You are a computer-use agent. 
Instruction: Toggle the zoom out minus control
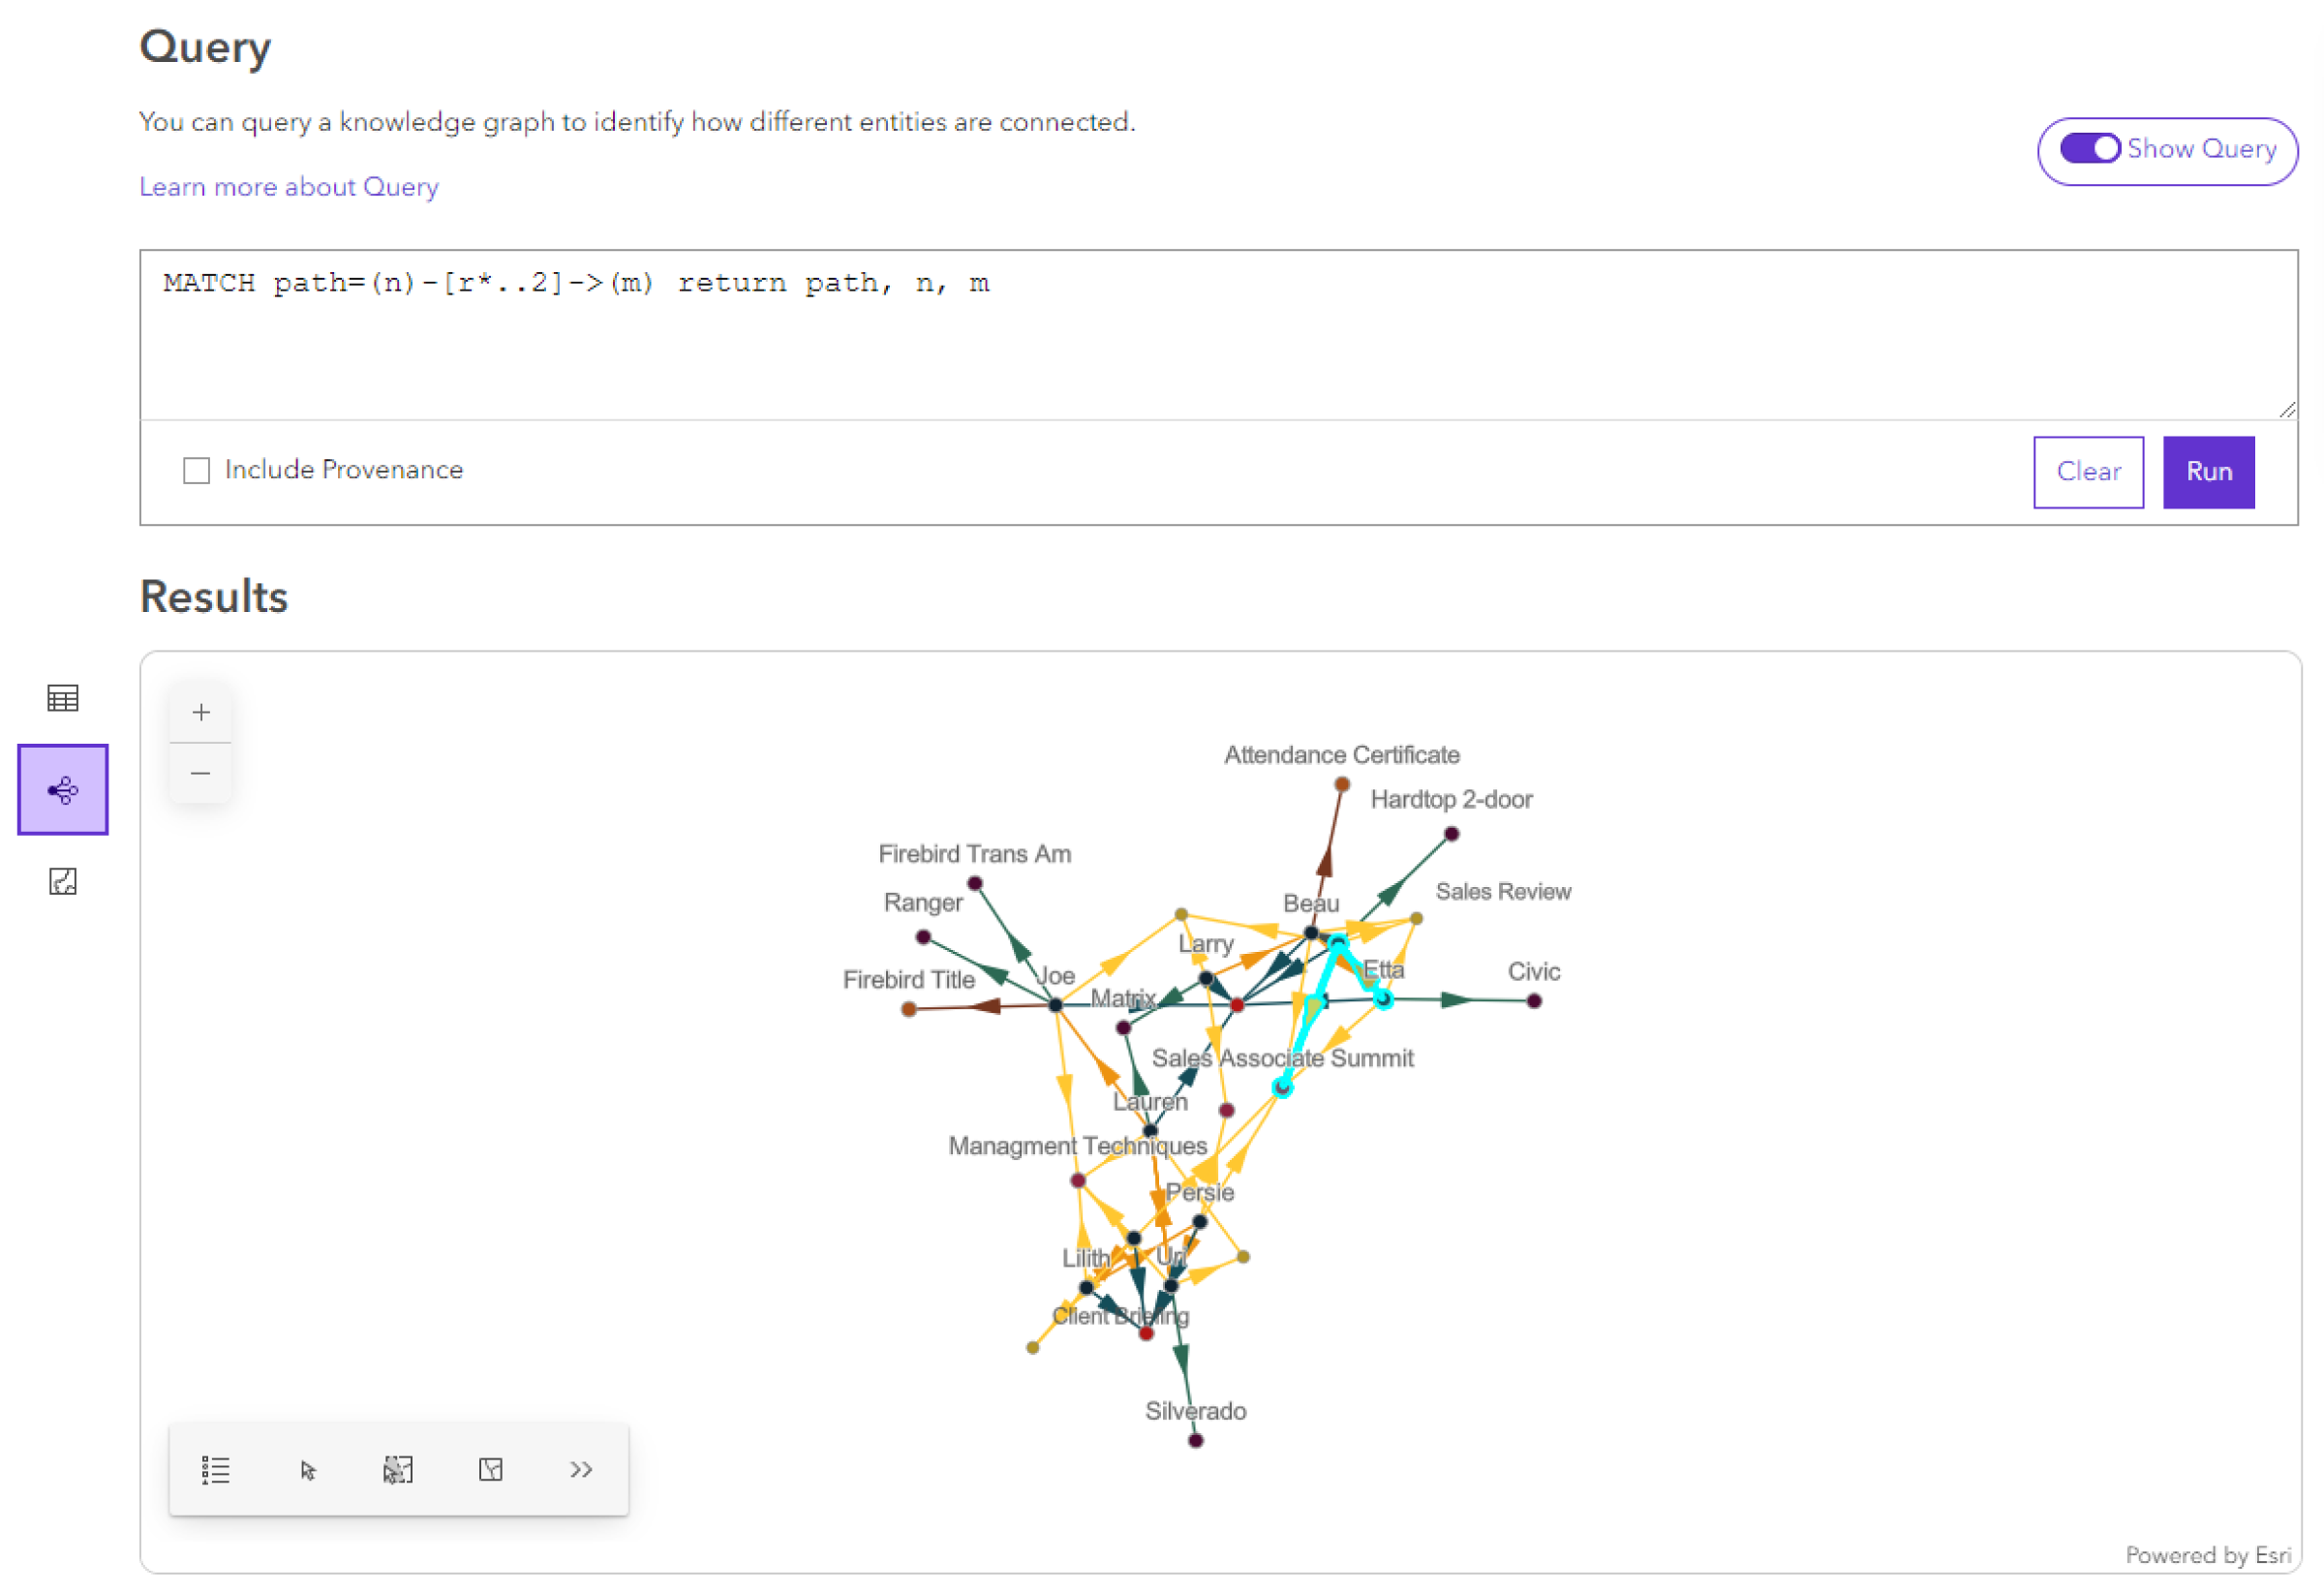201,772
